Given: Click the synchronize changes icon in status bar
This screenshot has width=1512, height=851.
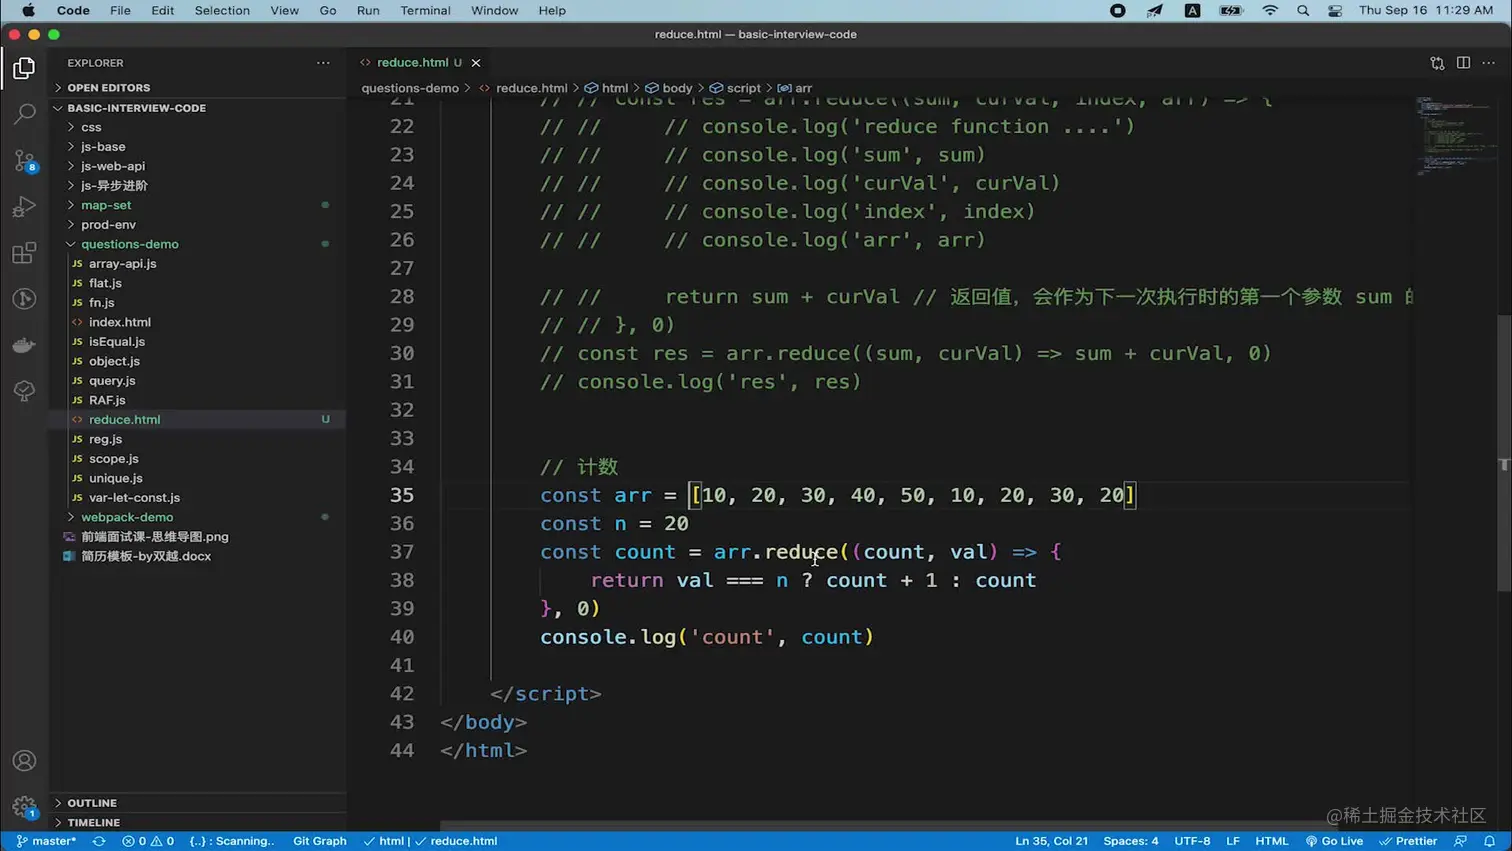Looking at the screenshot, I should click(x=99, y=841).
